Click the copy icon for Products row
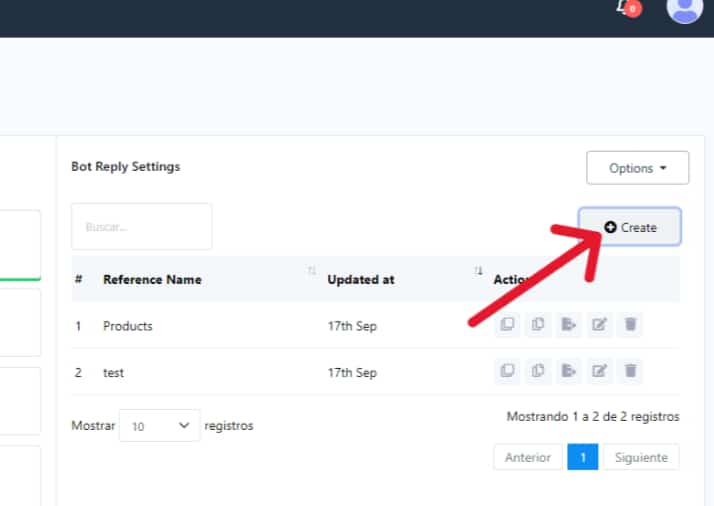Image resolution: width=714 pixels, height=506 pixels. coord(538,324)
